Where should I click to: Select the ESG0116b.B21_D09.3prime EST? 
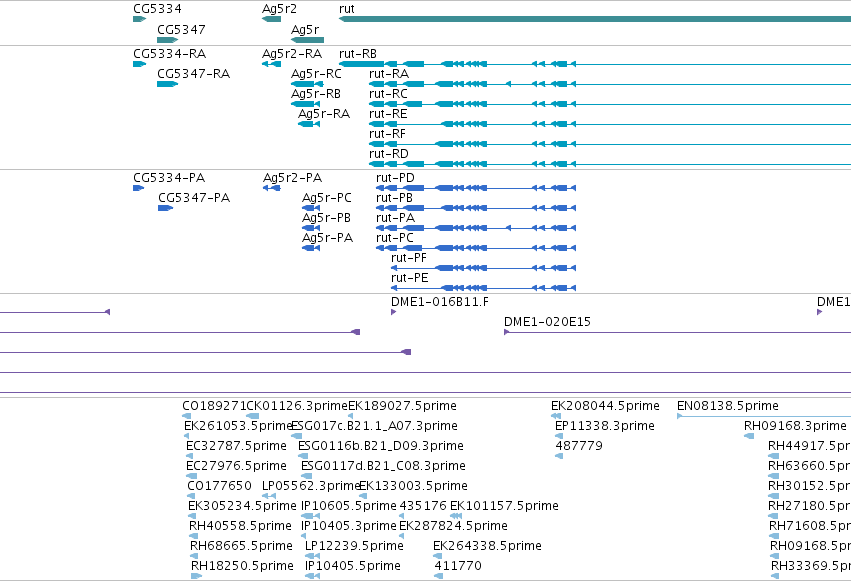(x=303, y=456)
